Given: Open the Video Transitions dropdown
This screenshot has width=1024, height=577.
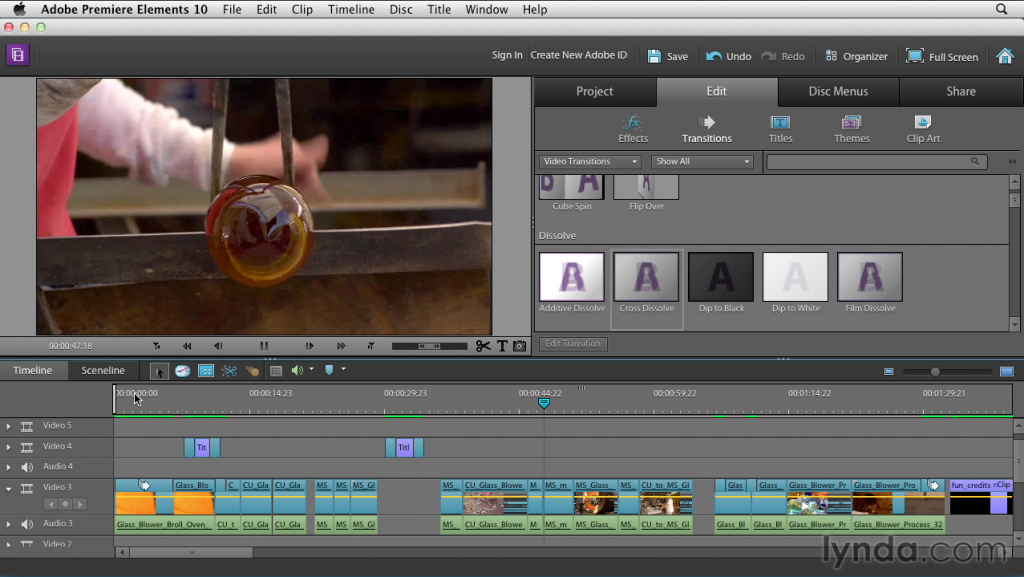Looking at the screenshot, I should coord(590,161).
